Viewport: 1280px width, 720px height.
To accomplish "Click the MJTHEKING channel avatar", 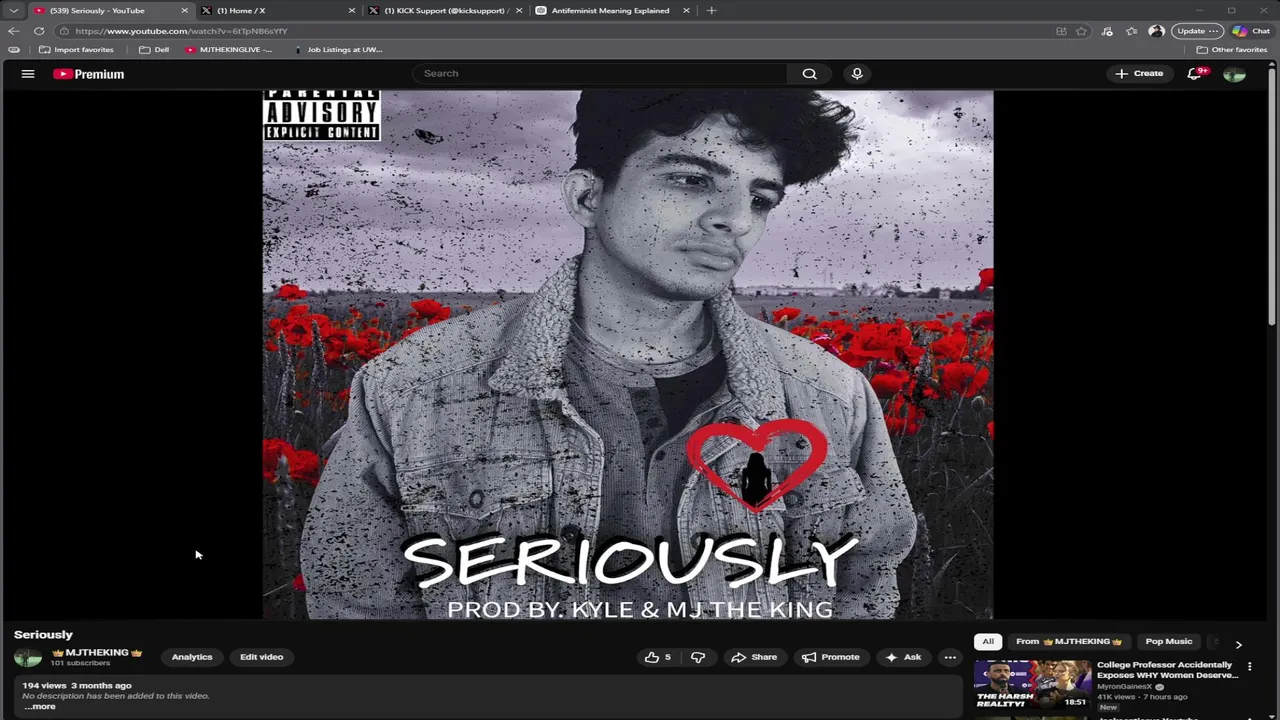I will pyautogui.click(x=28, y=657).
